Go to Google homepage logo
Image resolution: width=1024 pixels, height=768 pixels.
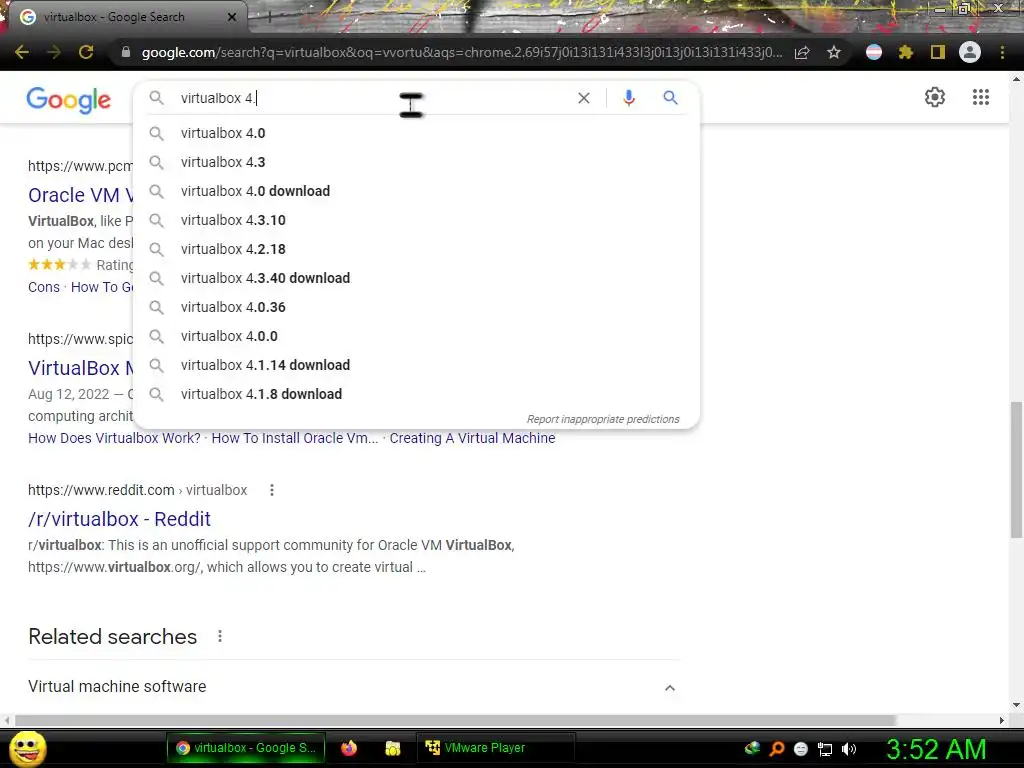coord(69,100)
